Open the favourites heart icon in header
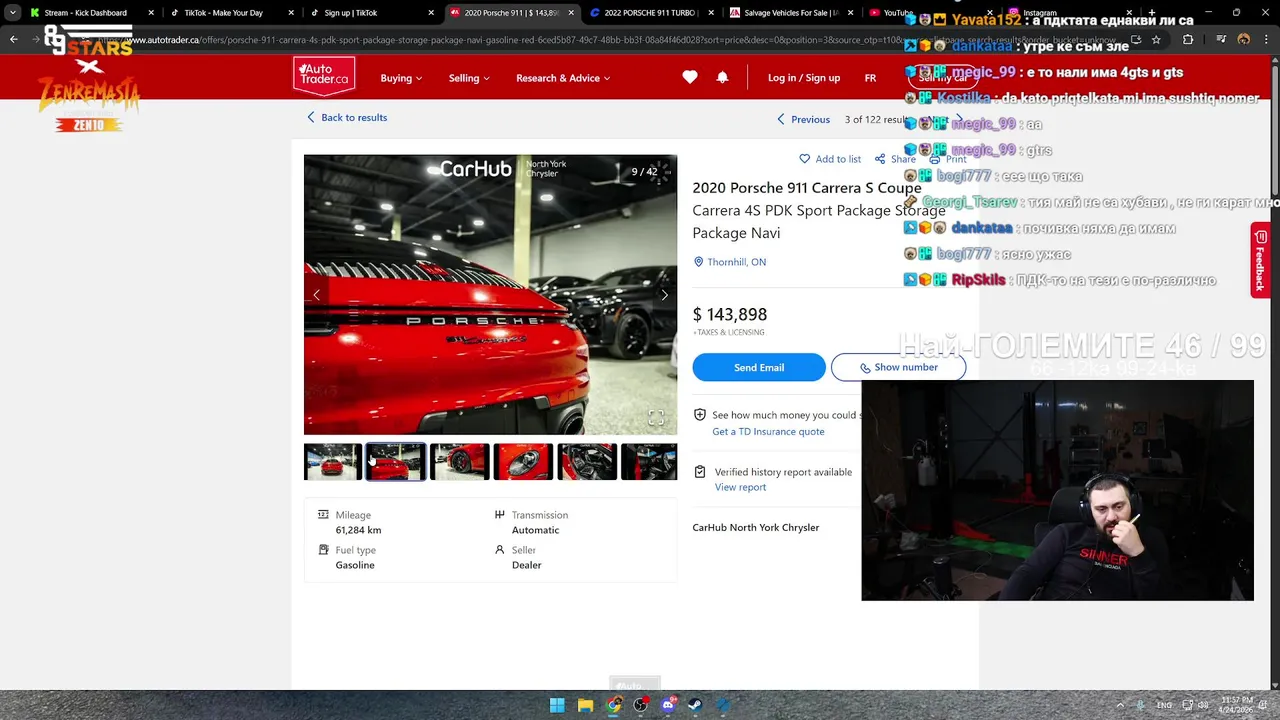 [x=690, y=77]
